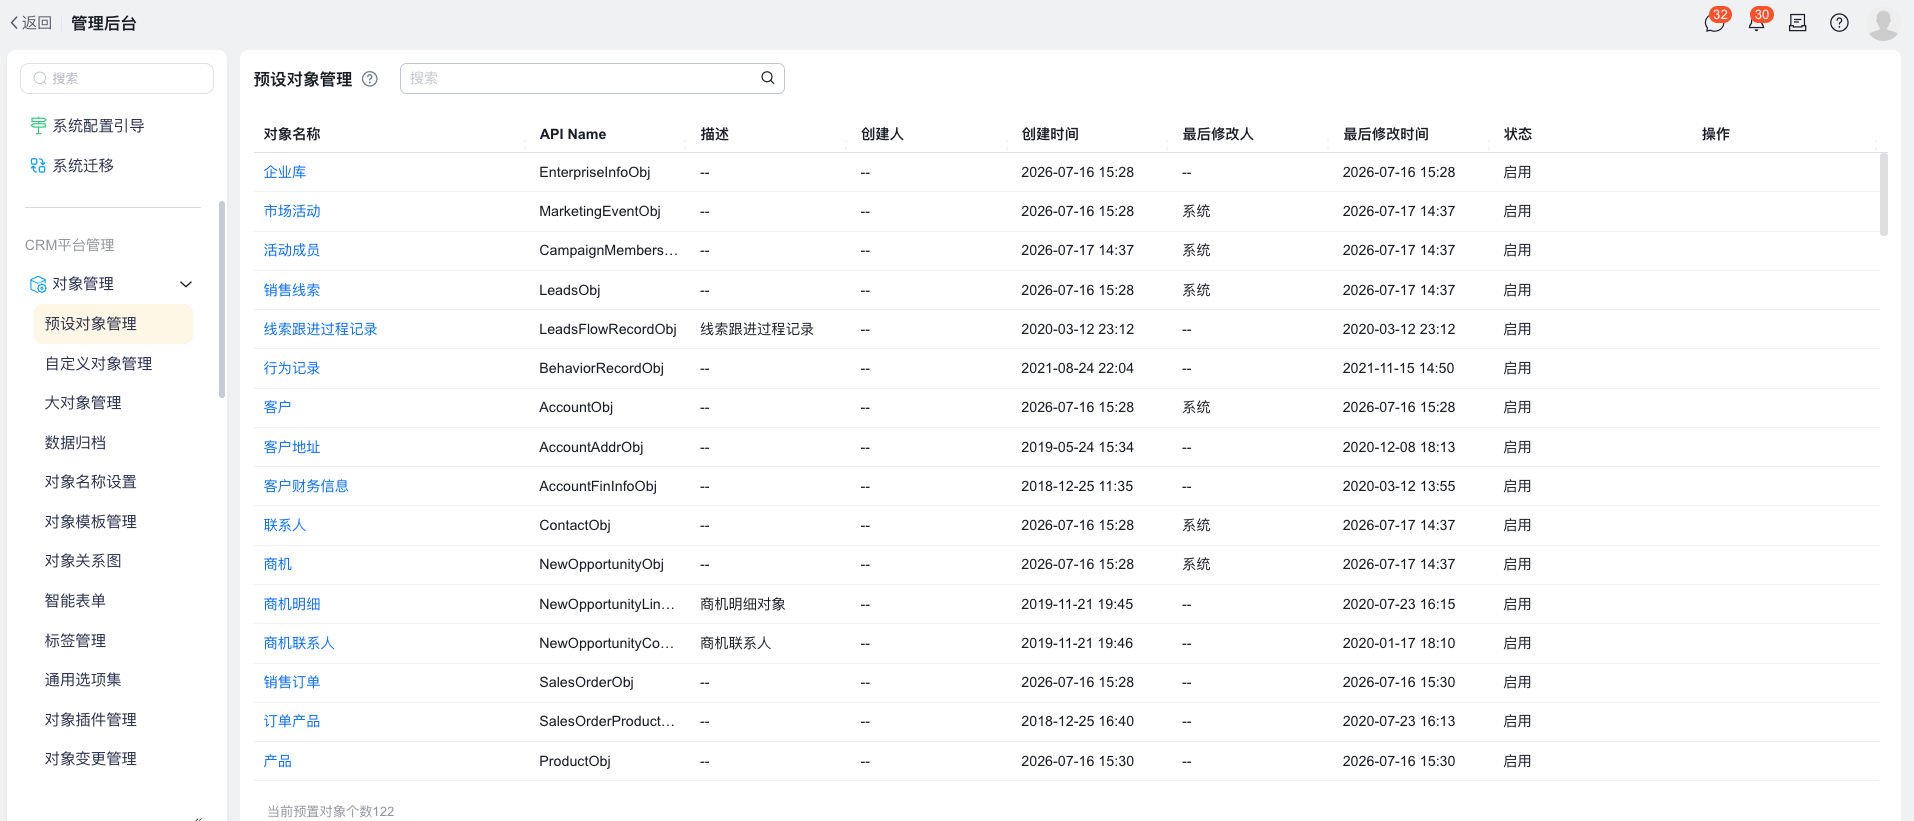Click the sidebar vertical scrollbar
1914x821 pixels.
(222, 300)
